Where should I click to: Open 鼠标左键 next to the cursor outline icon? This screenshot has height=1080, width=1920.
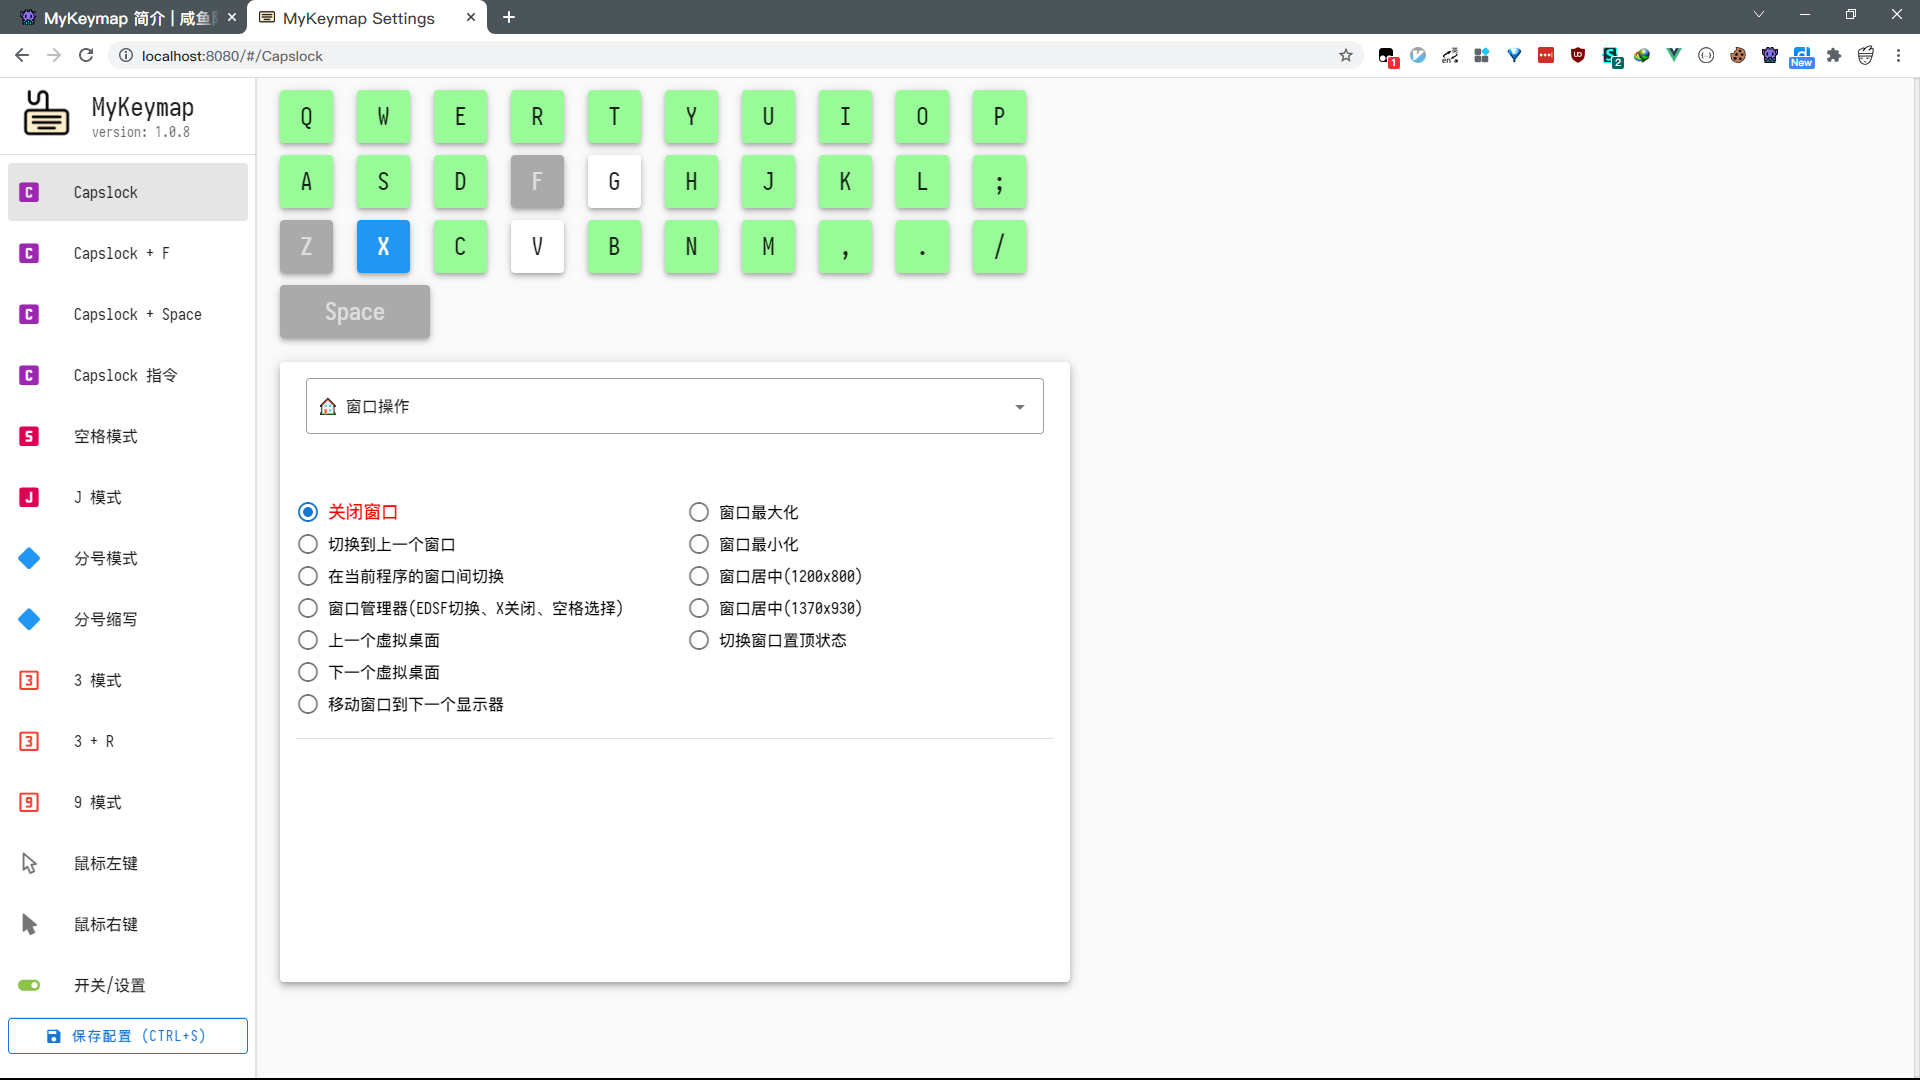105,863
